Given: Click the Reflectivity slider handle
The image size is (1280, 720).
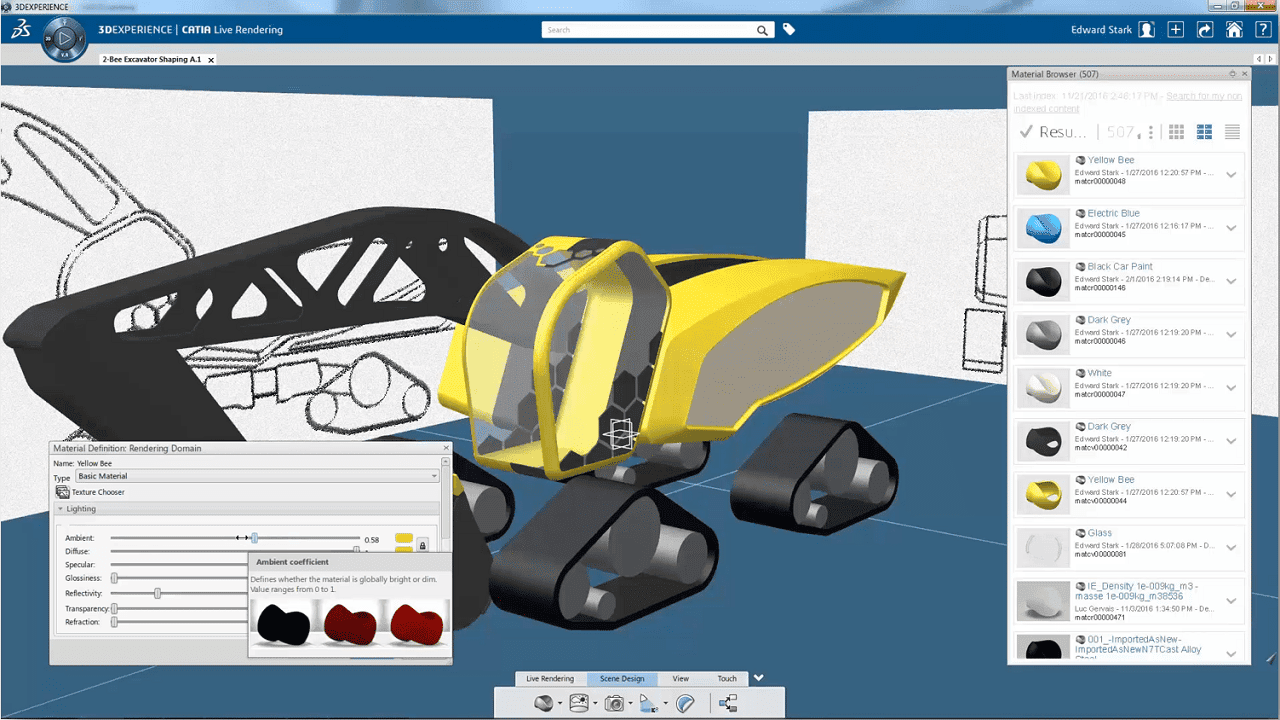Looking at the screenshot, I should (x=158, y=594).
